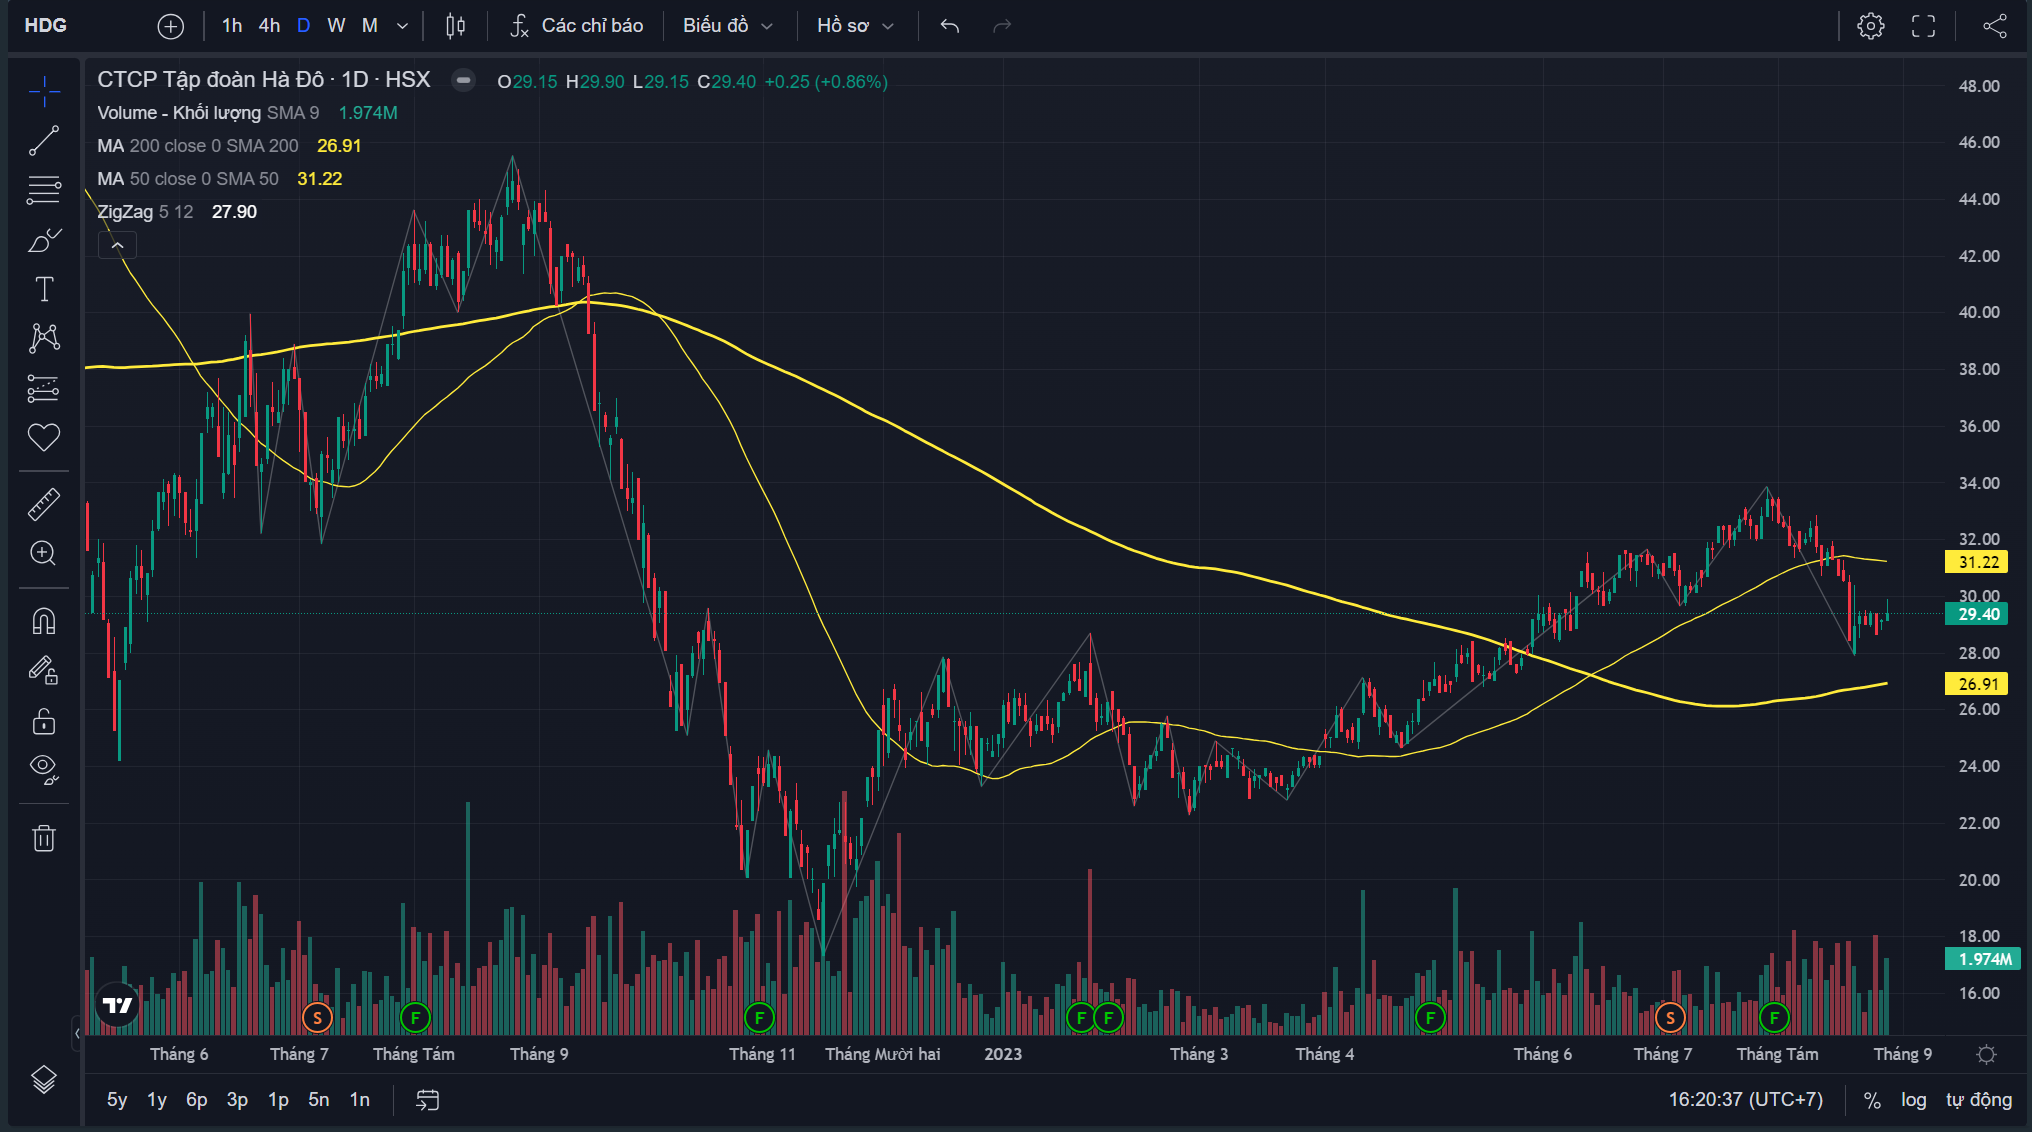Open the candlestick chart style selector
2032x1132 pixels.
coord(455,26)
